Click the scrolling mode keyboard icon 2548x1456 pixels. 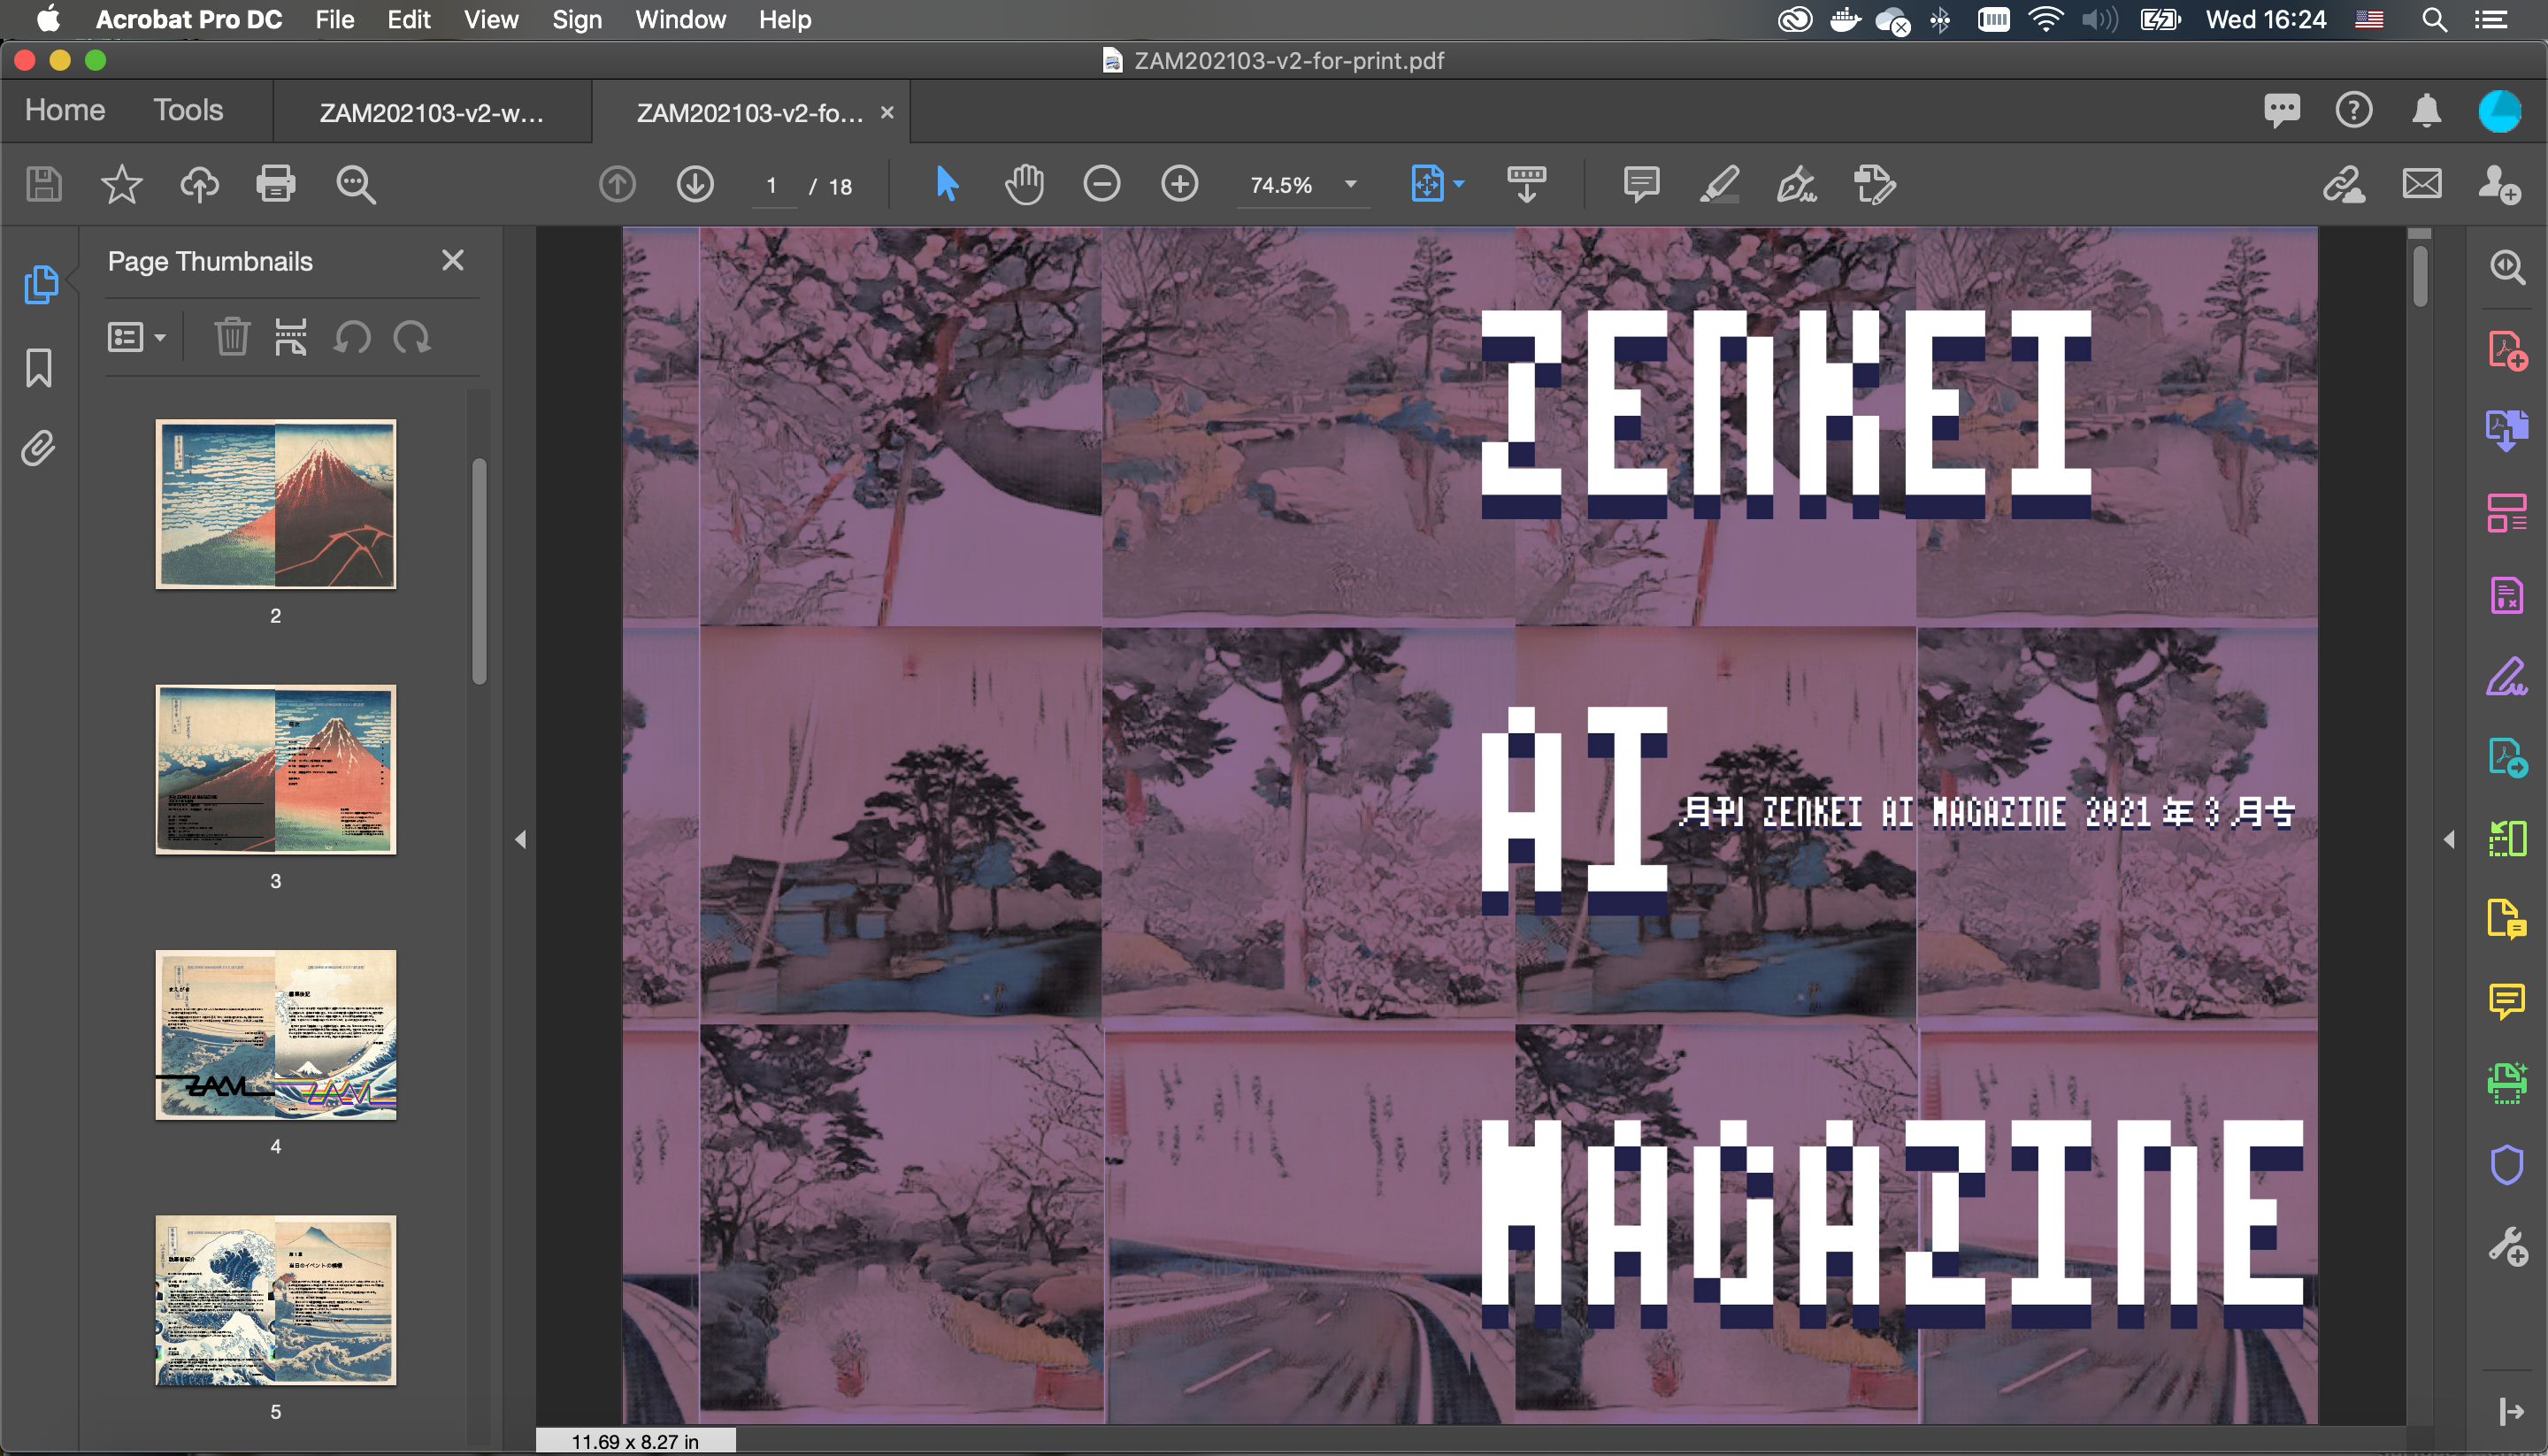(x=1526, y=185)
